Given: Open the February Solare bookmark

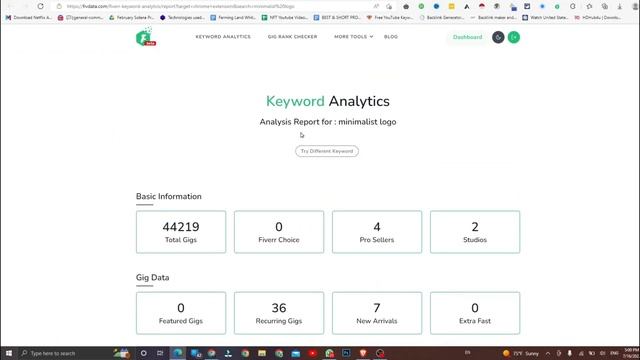Looking at the screenshot, I should (x=131, y=18).
